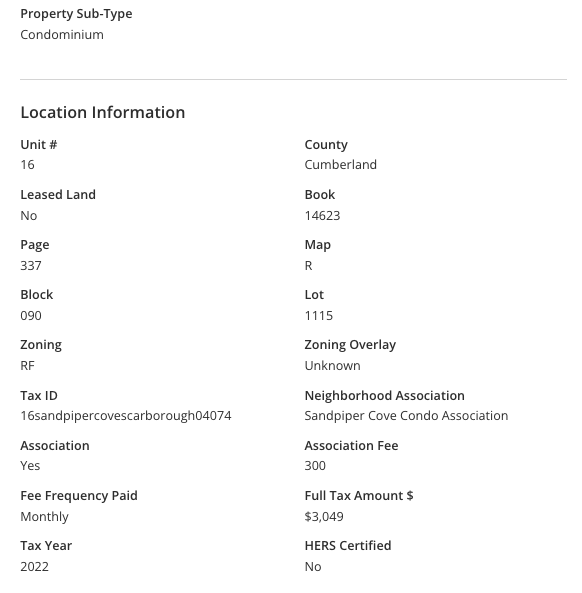Image resolution: width=582 pixels, height=593 pixels.
Task: Select the Association Fee value 300
Action: pyautogui.click(x=315, y=466)
